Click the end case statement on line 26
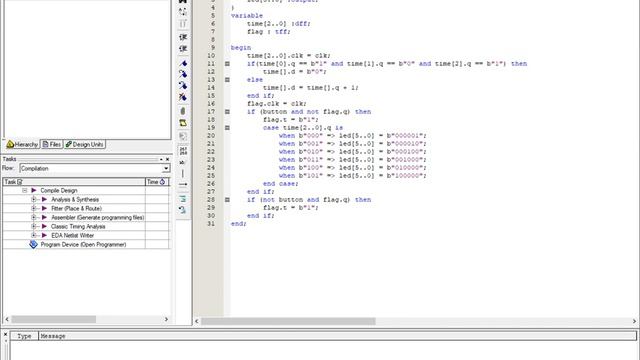 [280, 184]
